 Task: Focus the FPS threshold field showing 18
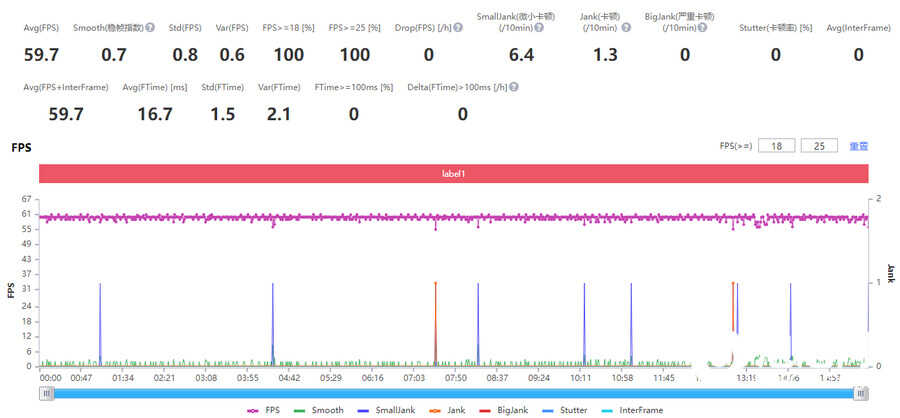tap(776, 146)
